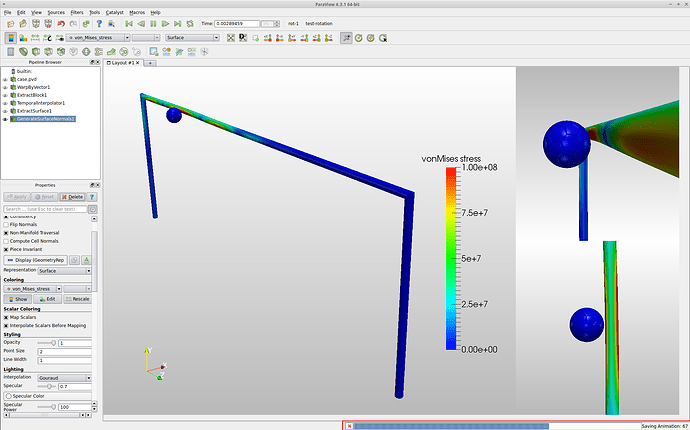Toggle Compute Cell Normals checkbox

[6, 241]
